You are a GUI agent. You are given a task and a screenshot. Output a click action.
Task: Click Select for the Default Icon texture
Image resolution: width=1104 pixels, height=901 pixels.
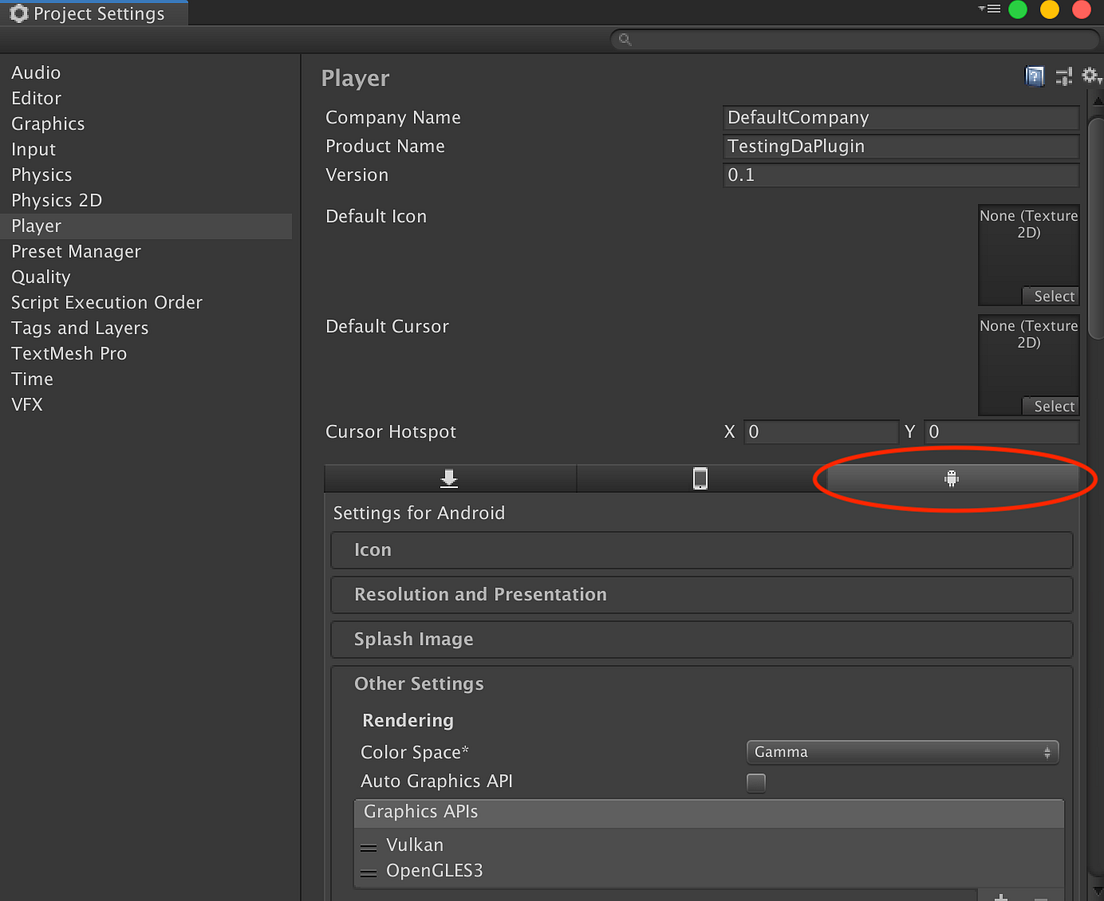point(1051,296)
